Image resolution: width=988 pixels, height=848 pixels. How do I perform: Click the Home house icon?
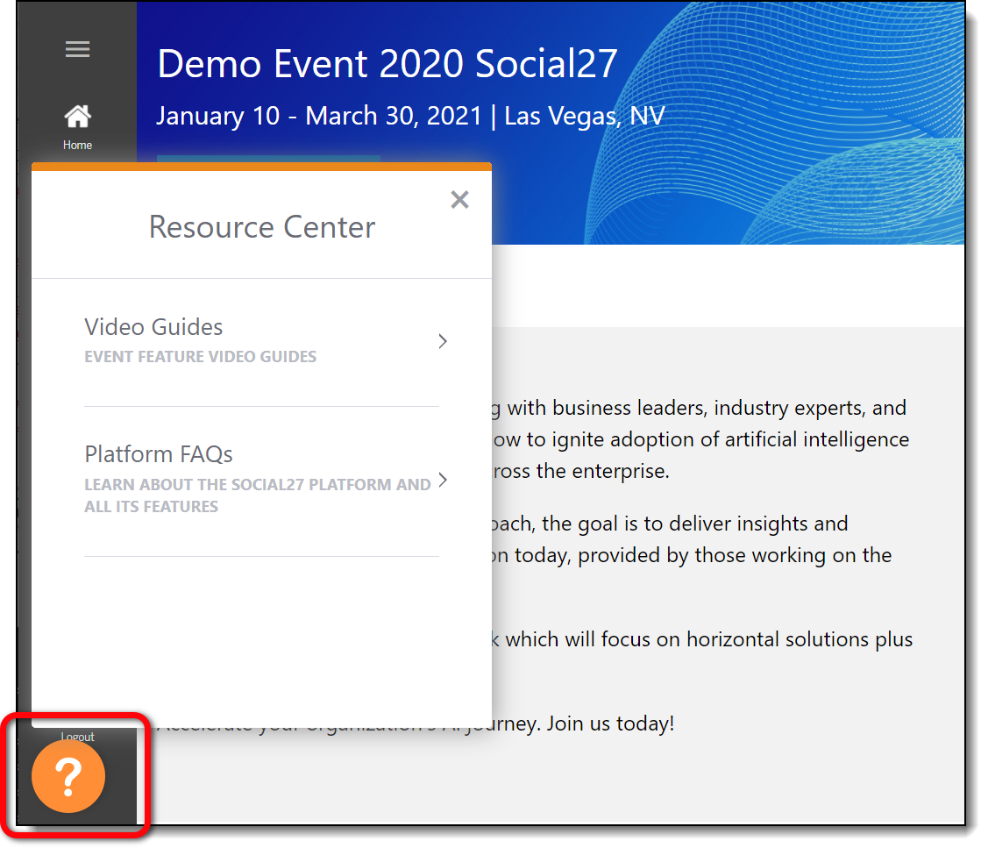(x=77, y=117)
